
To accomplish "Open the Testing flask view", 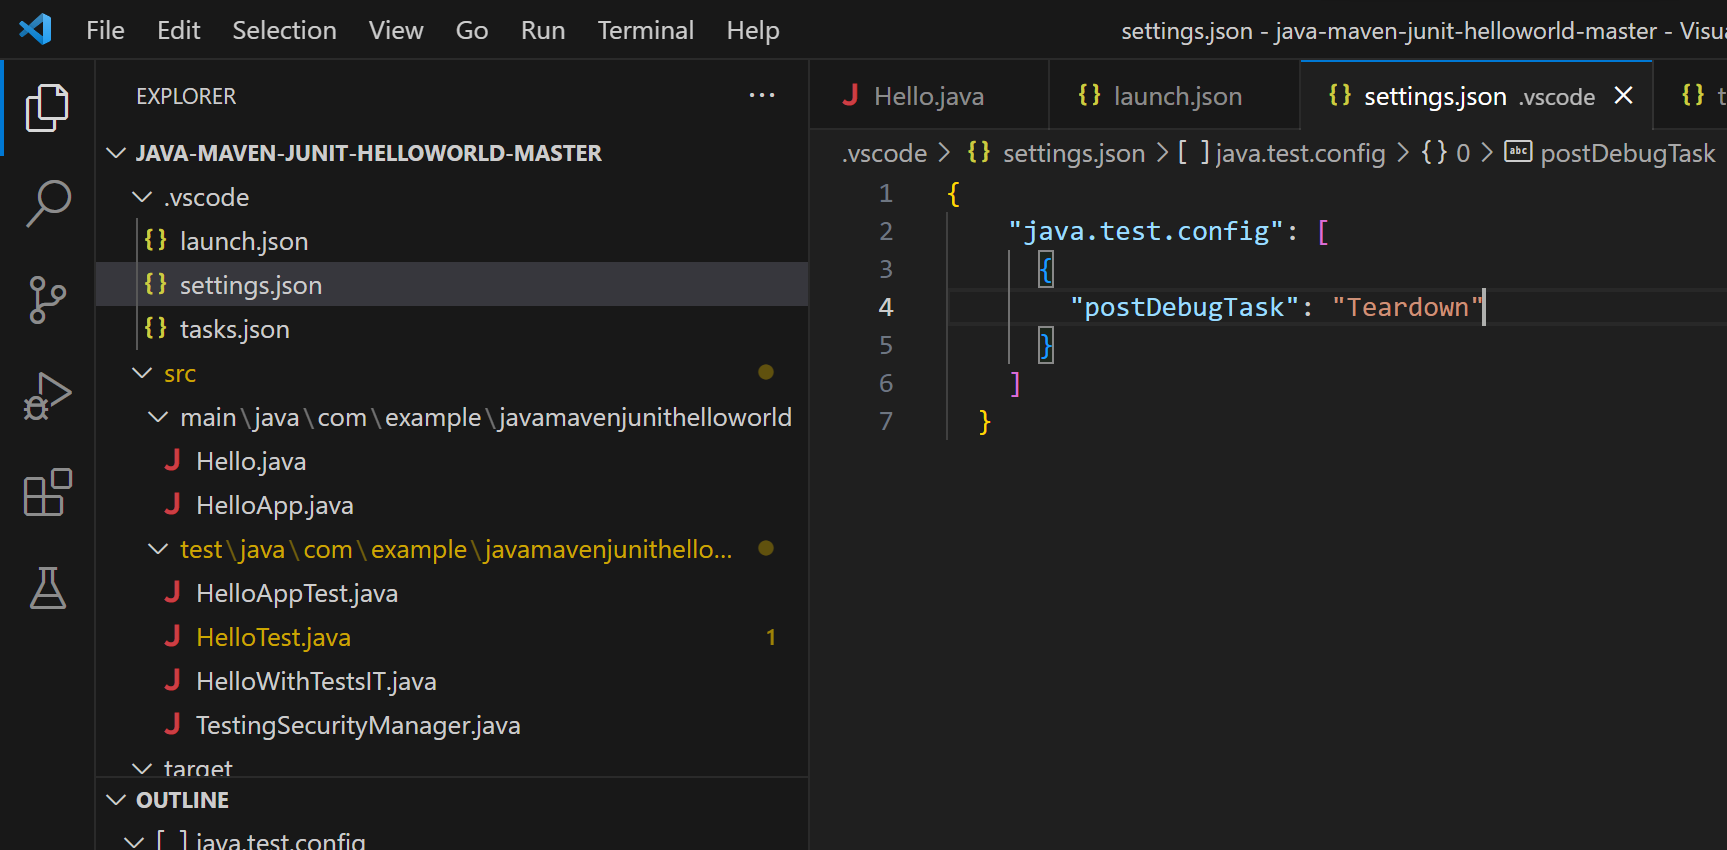I will point(47,588).
